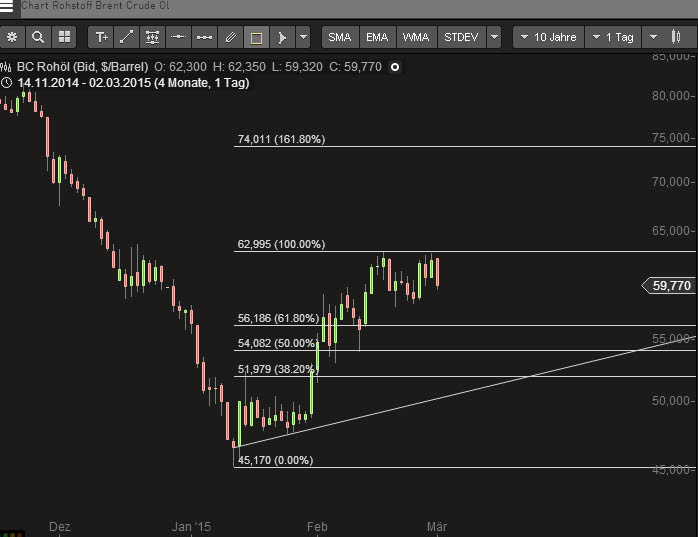This screenshot has height=537, width=698.
Task: Click the Chart Rohstoff Brent Crude Öl title
Action: pyautogui.click(x=96, y=6)
